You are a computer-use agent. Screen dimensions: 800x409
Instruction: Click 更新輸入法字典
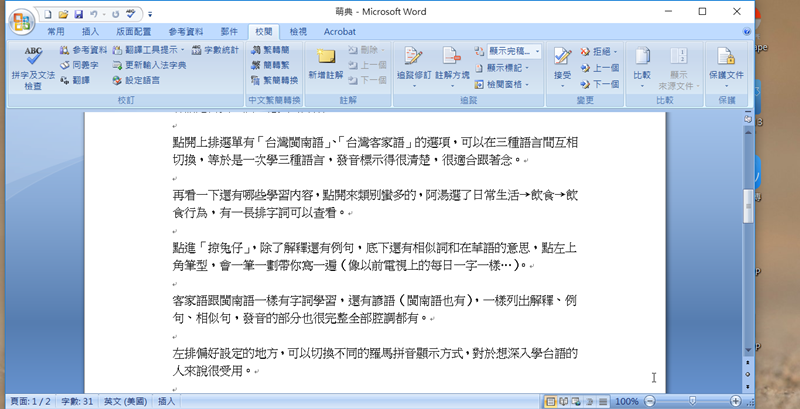click(149, 65)
